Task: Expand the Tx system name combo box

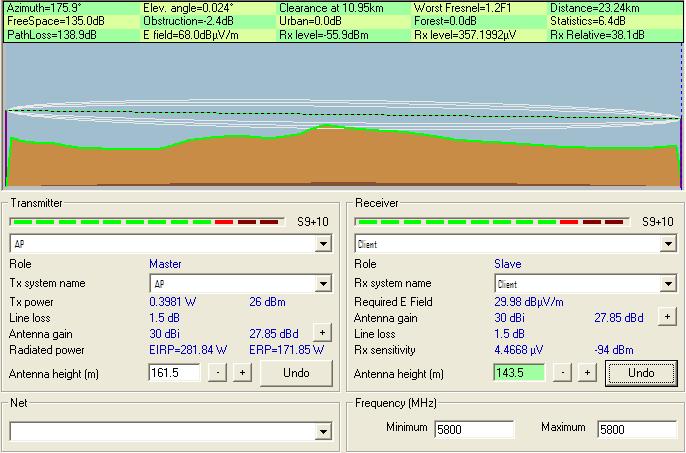Action: point(323,284)
